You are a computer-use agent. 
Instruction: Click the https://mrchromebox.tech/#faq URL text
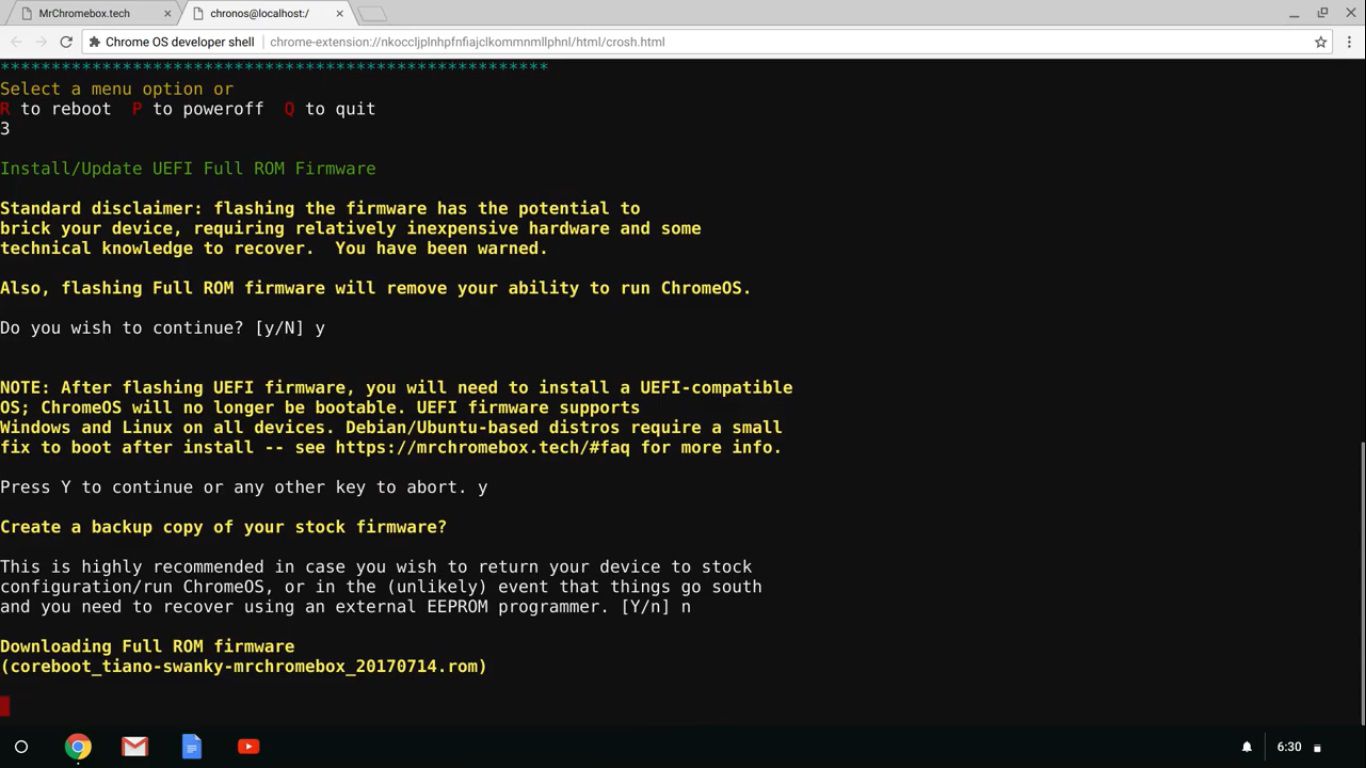coord(483,447)
